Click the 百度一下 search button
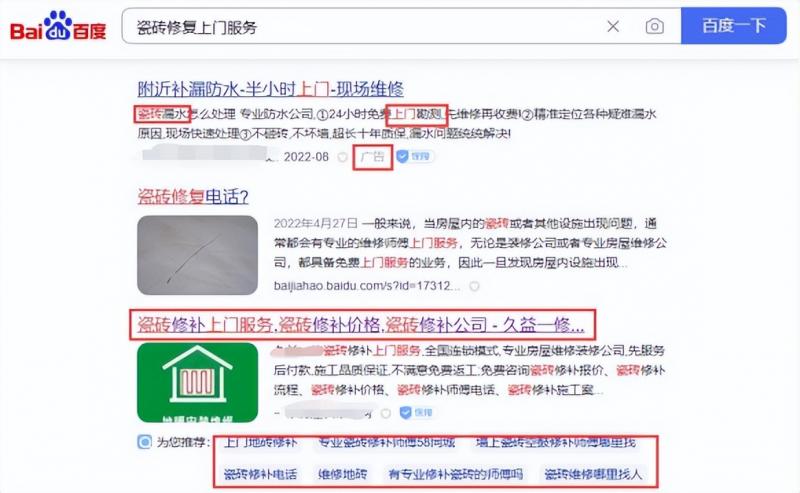 (x=733, y=27)
